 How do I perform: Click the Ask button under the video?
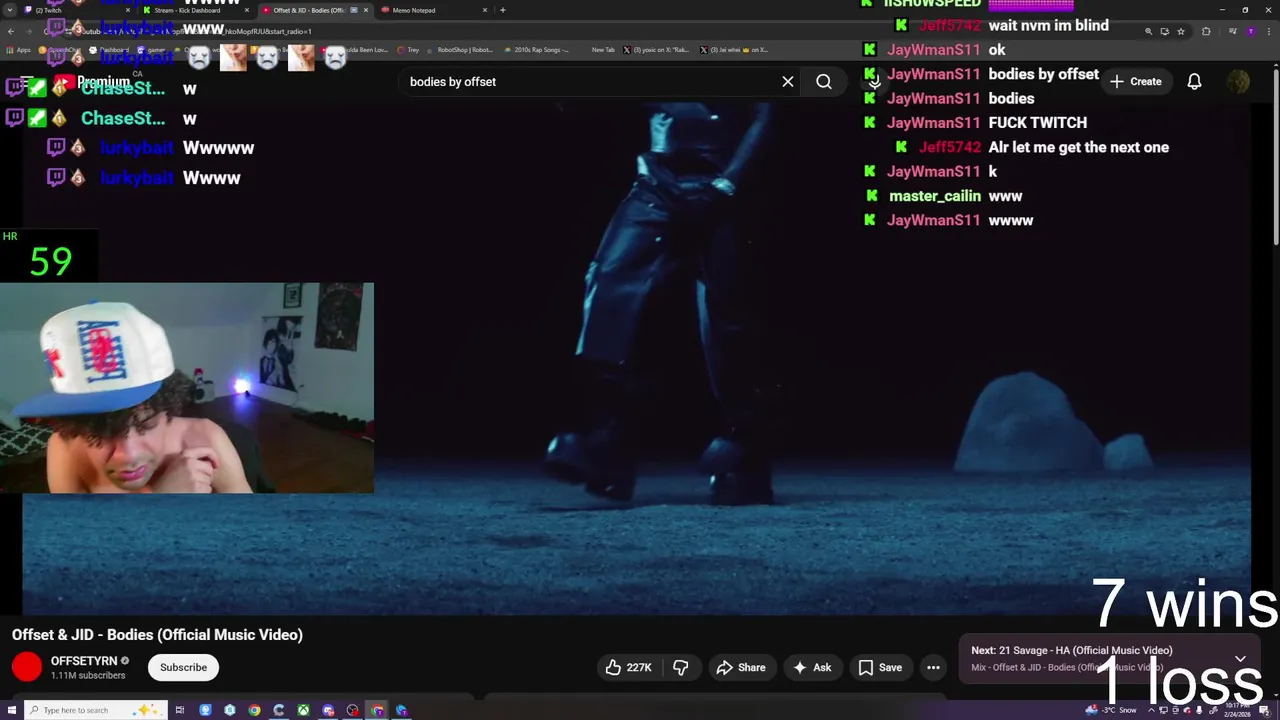pyautogui.click(x=812, y=668)
